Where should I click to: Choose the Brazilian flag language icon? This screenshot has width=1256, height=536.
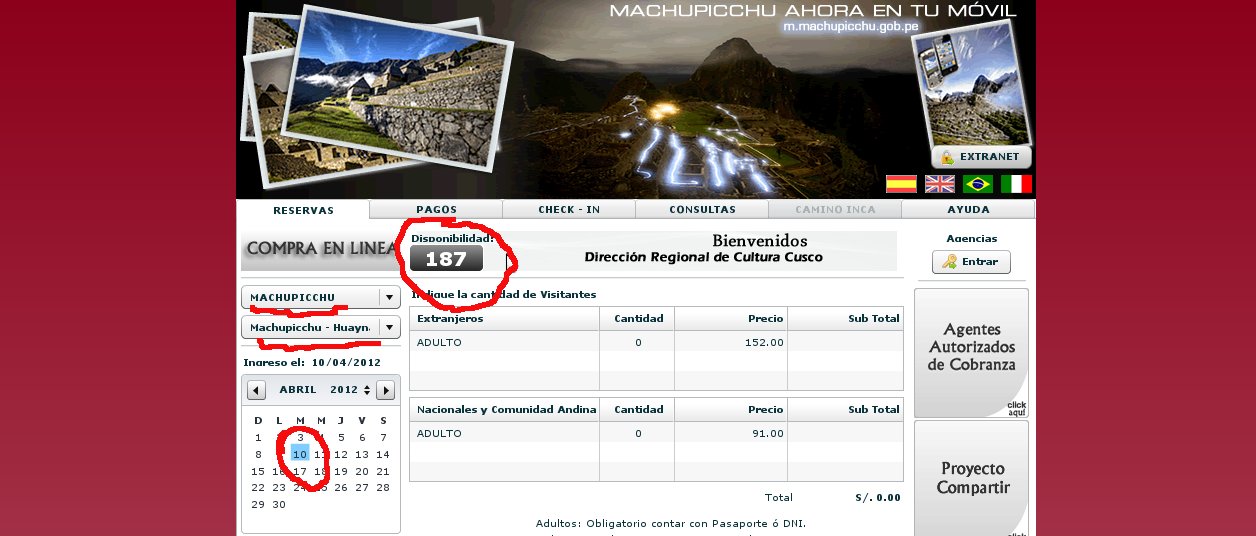978,184
